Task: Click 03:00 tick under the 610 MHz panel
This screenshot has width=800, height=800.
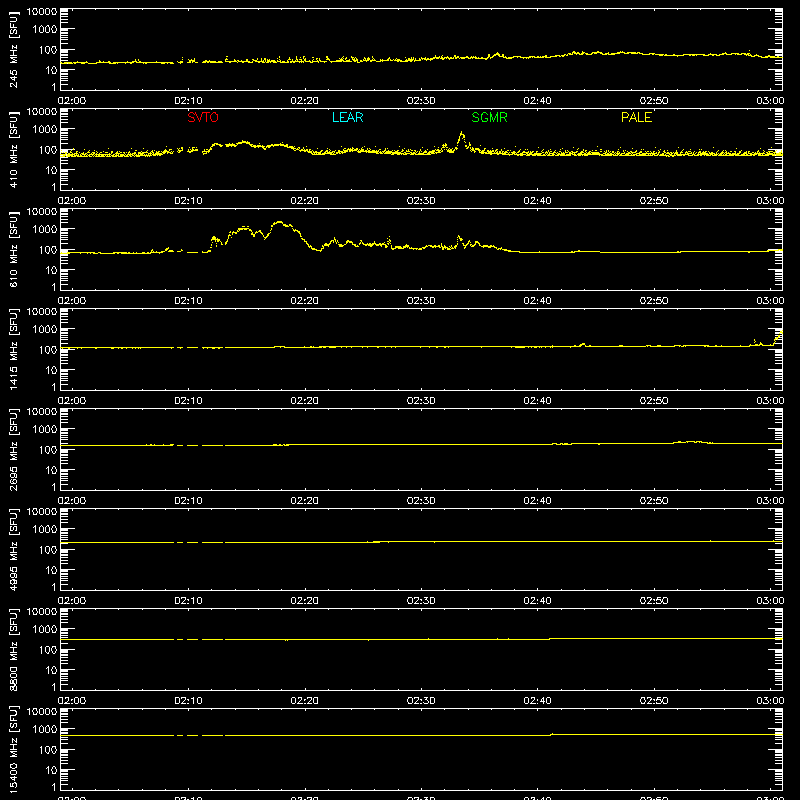Action: tap(770, 301)
